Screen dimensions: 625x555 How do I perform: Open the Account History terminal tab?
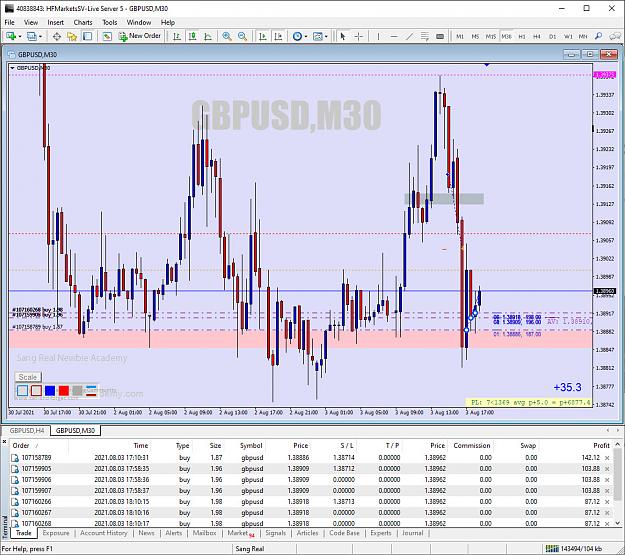click(104, 533)
